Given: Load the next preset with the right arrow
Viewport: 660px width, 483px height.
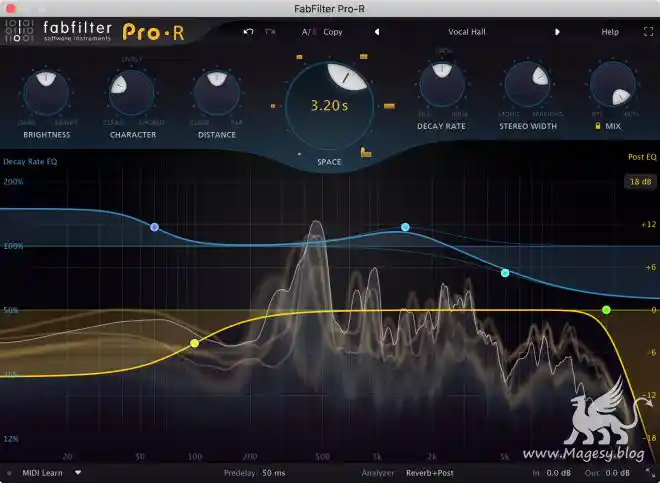Looking at the screenshot, I should click(x=557, y=32).
